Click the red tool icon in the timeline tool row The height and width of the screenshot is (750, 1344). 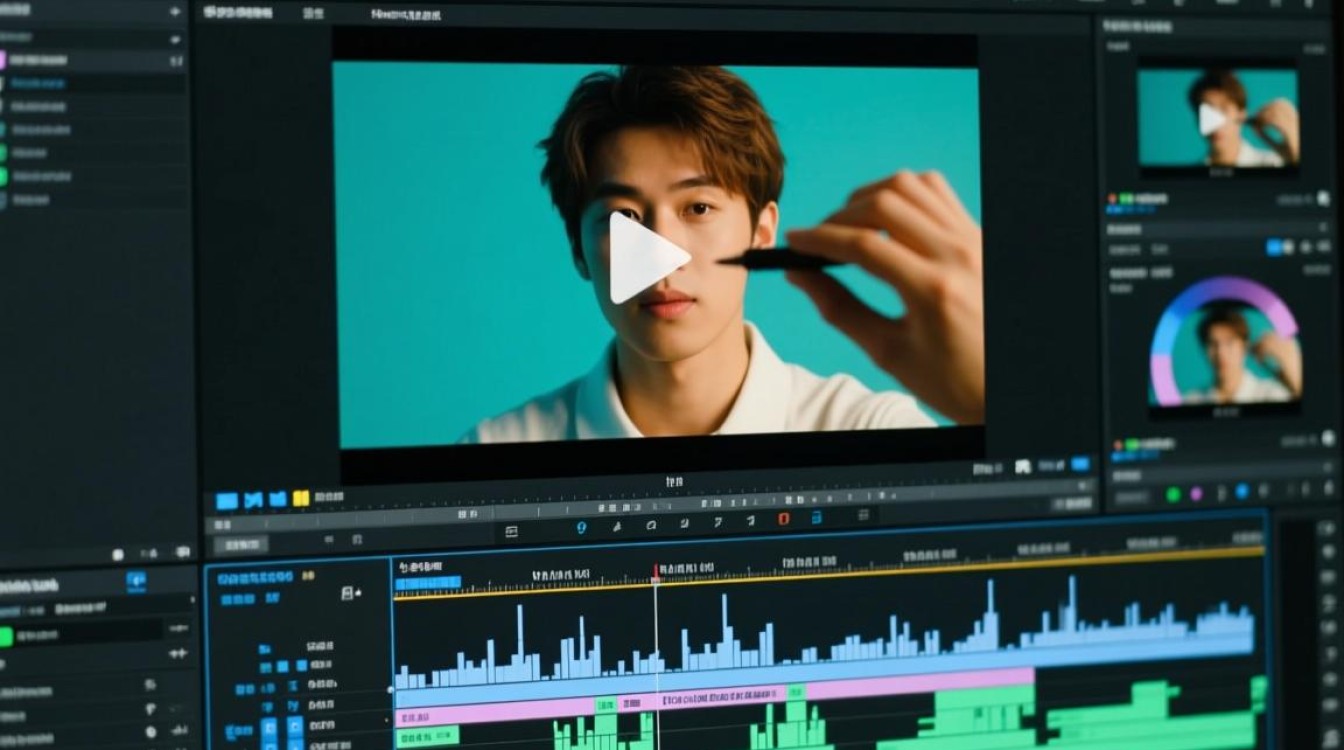(783, 519)
